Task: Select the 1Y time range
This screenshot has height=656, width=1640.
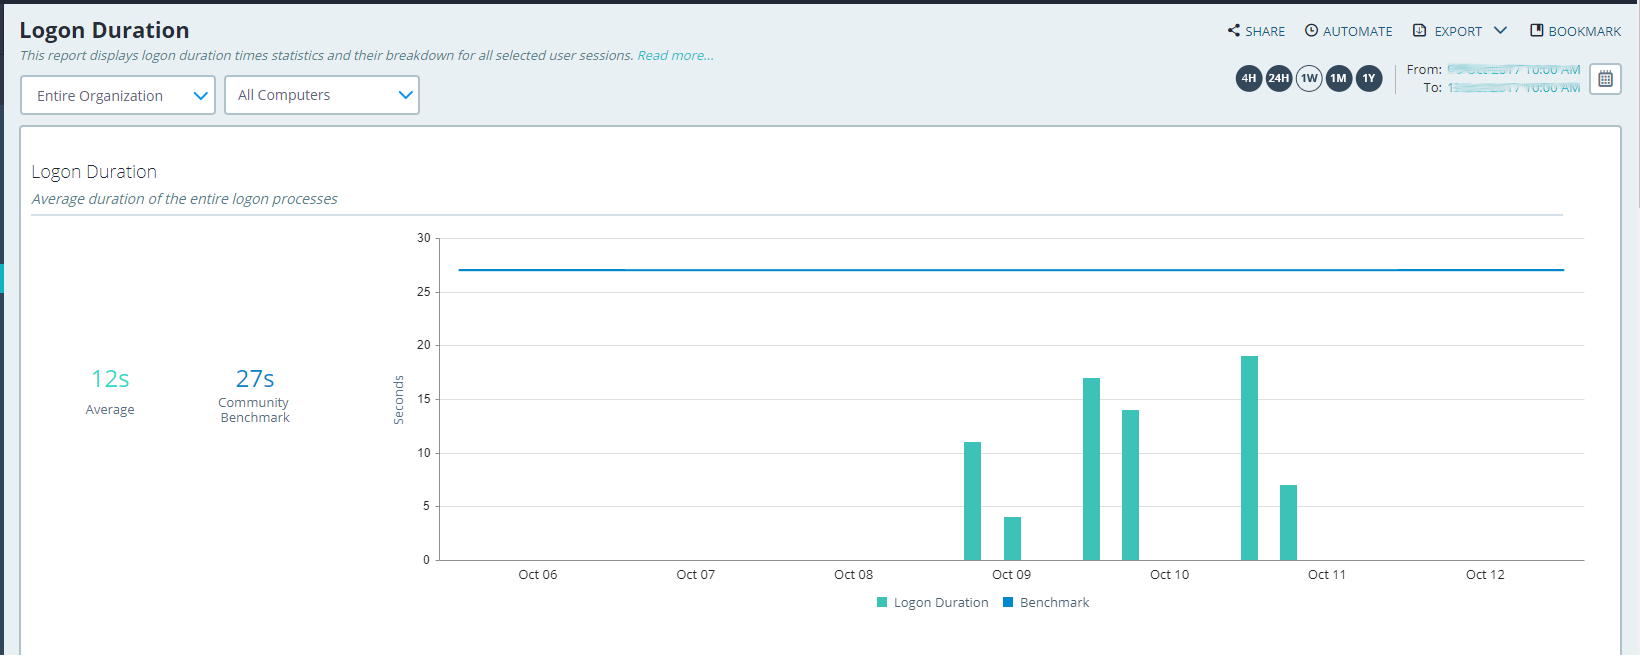Action: 1369,78
